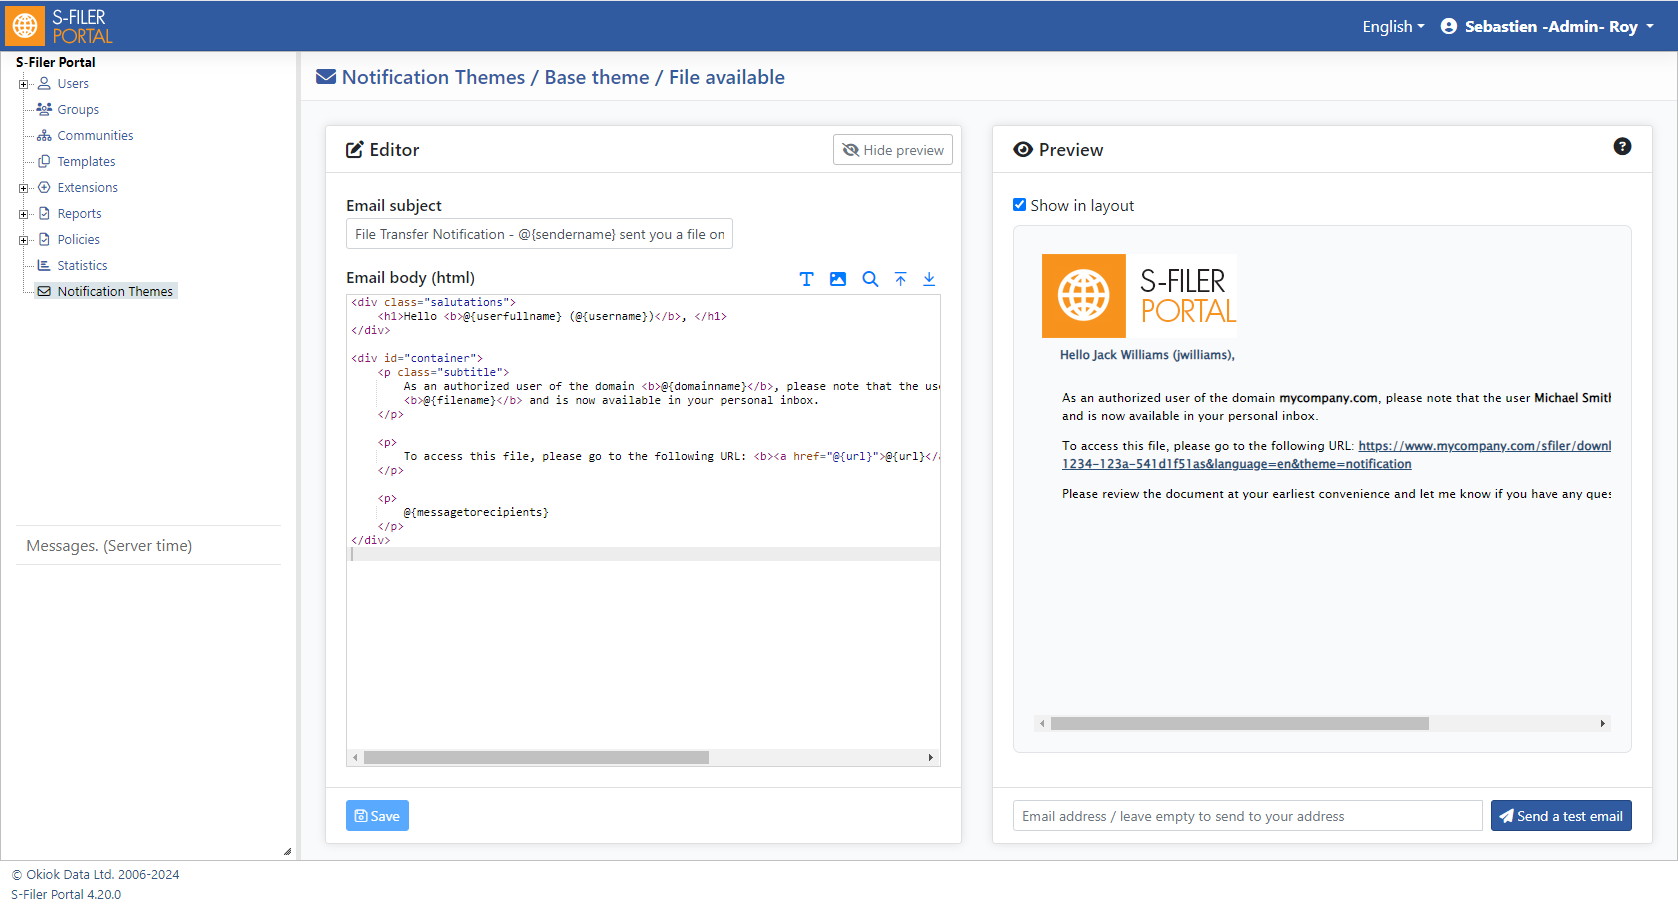Click the S-FILER PORTAL logo in email preview
The image size is (1678, 914).
[x=1139, y=296]
